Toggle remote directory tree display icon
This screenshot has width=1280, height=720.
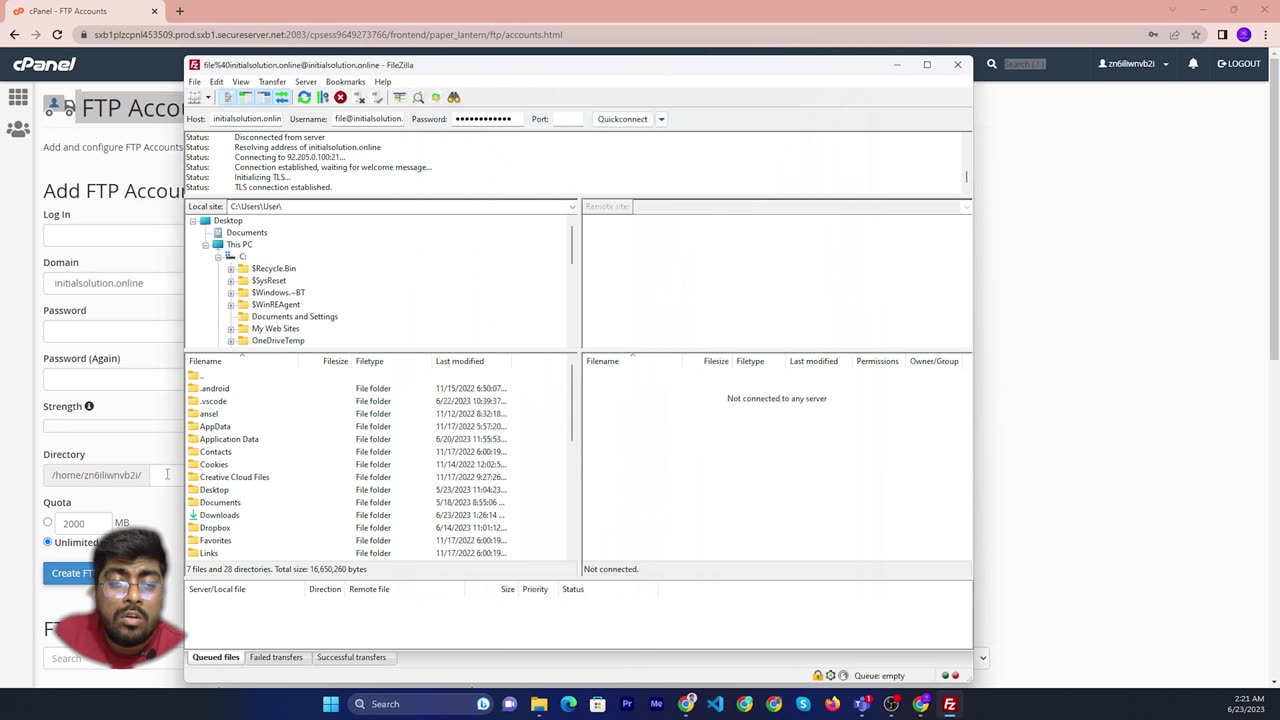[264, 97]
